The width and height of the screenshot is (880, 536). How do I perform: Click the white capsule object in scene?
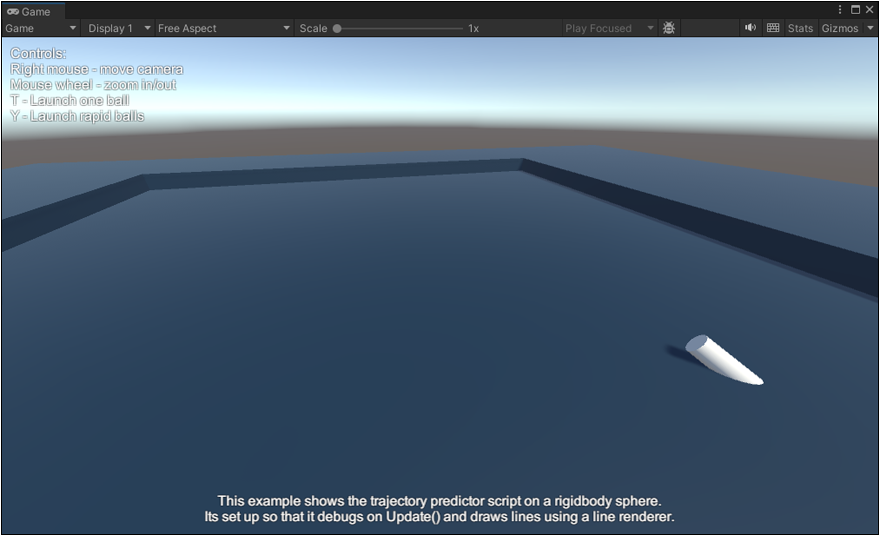tap(723, 360)
